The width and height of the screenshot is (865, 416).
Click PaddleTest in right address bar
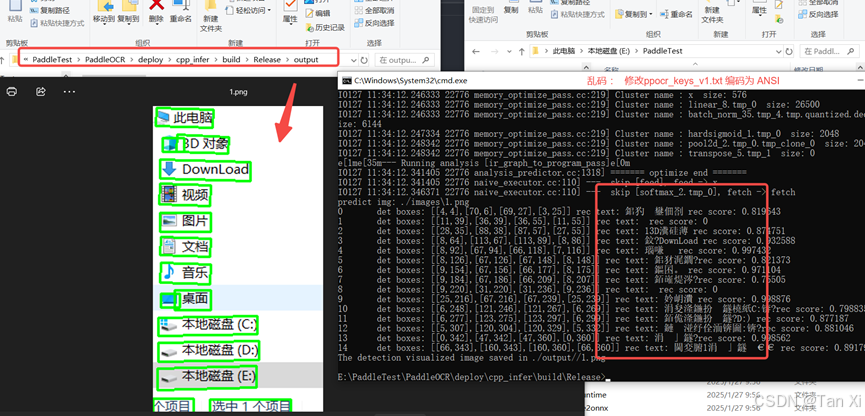tap(663, 51)
